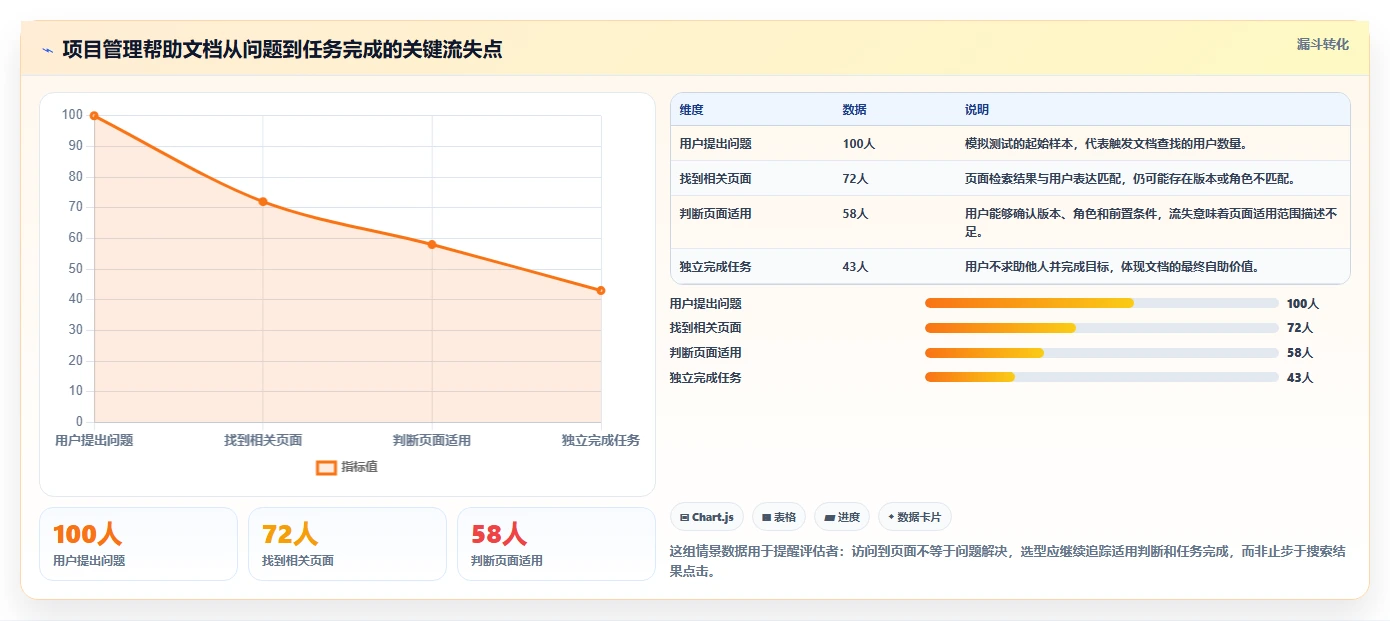Click the x-axis label 判断页面适用
1390x621 pixels.
click(x=432, y=440)
